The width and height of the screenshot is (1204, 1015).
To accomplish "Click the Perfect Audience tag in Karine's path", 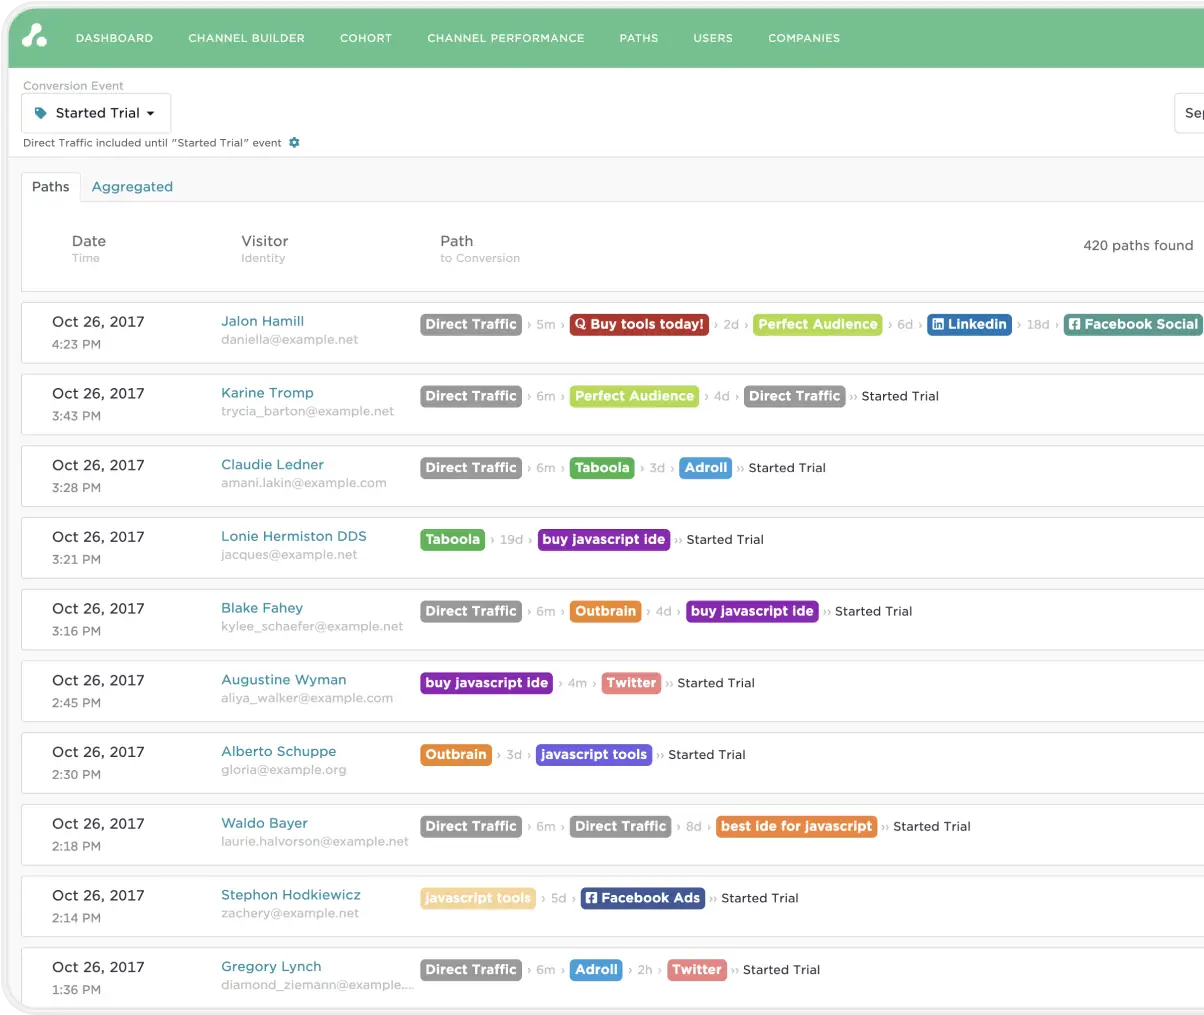I will (x=634, y=396).
